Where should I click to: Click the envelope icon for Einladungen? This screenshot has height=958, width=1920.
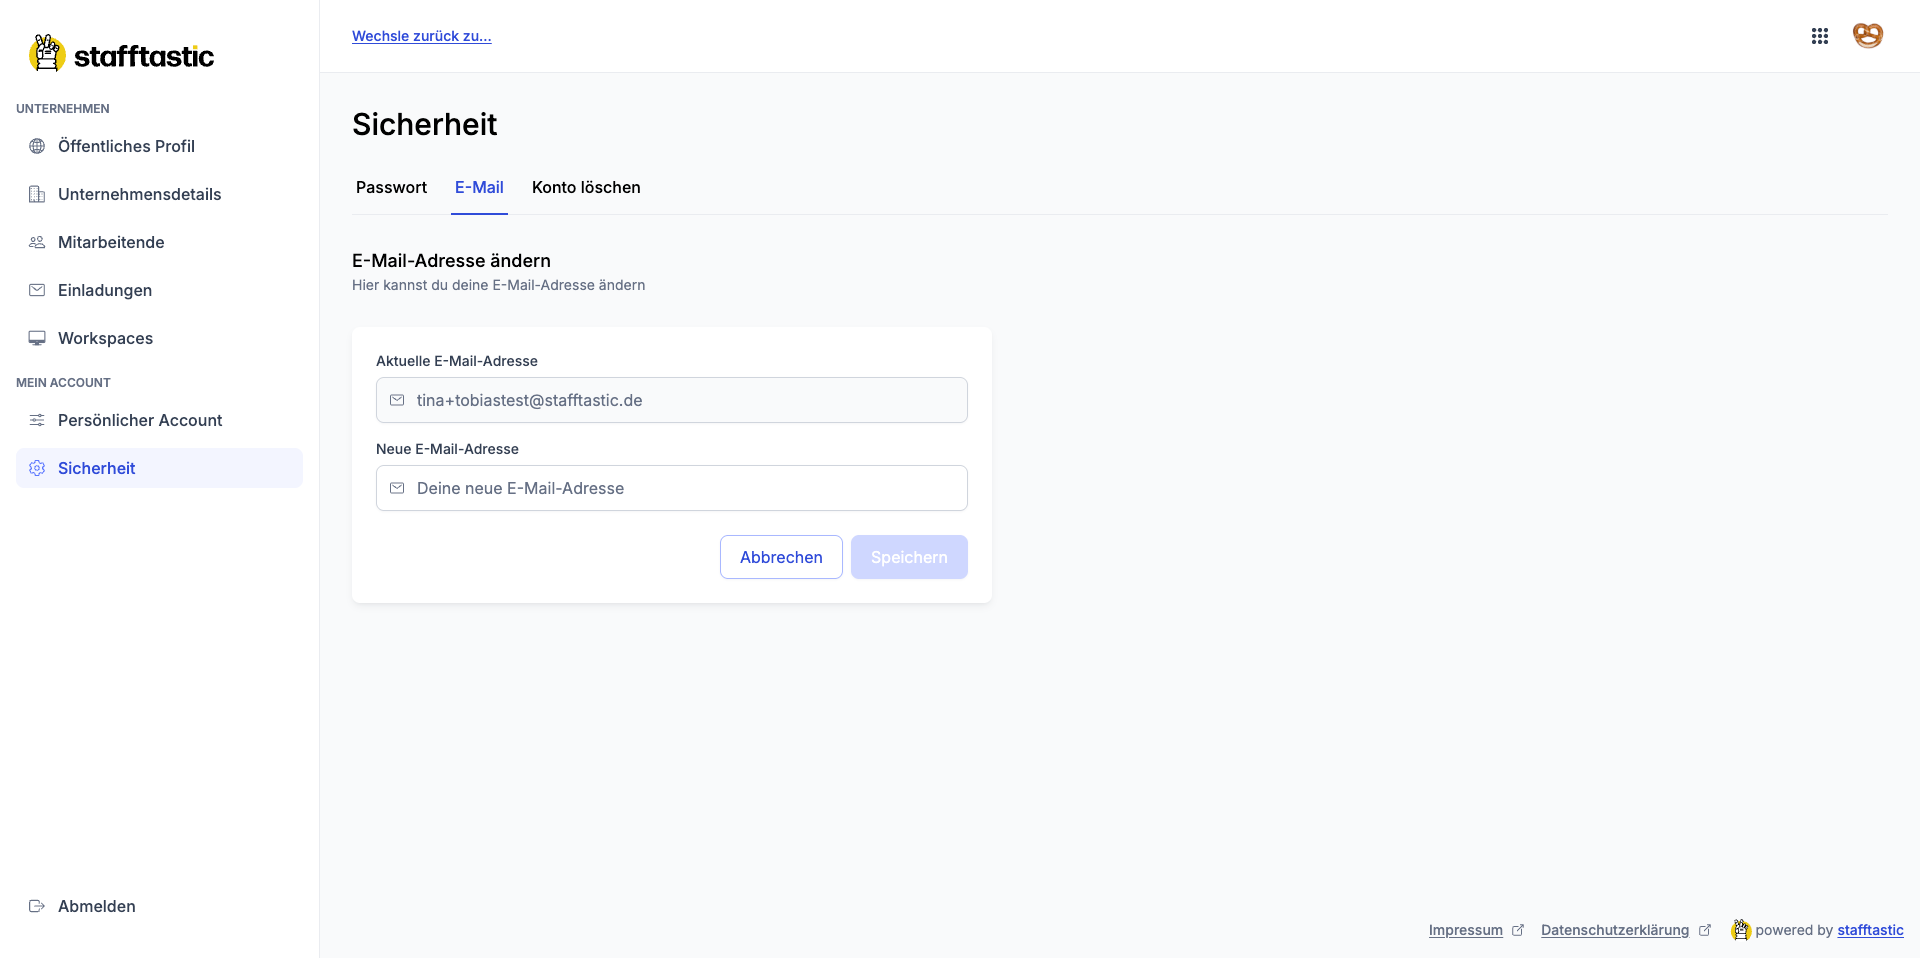click(37, 290)
